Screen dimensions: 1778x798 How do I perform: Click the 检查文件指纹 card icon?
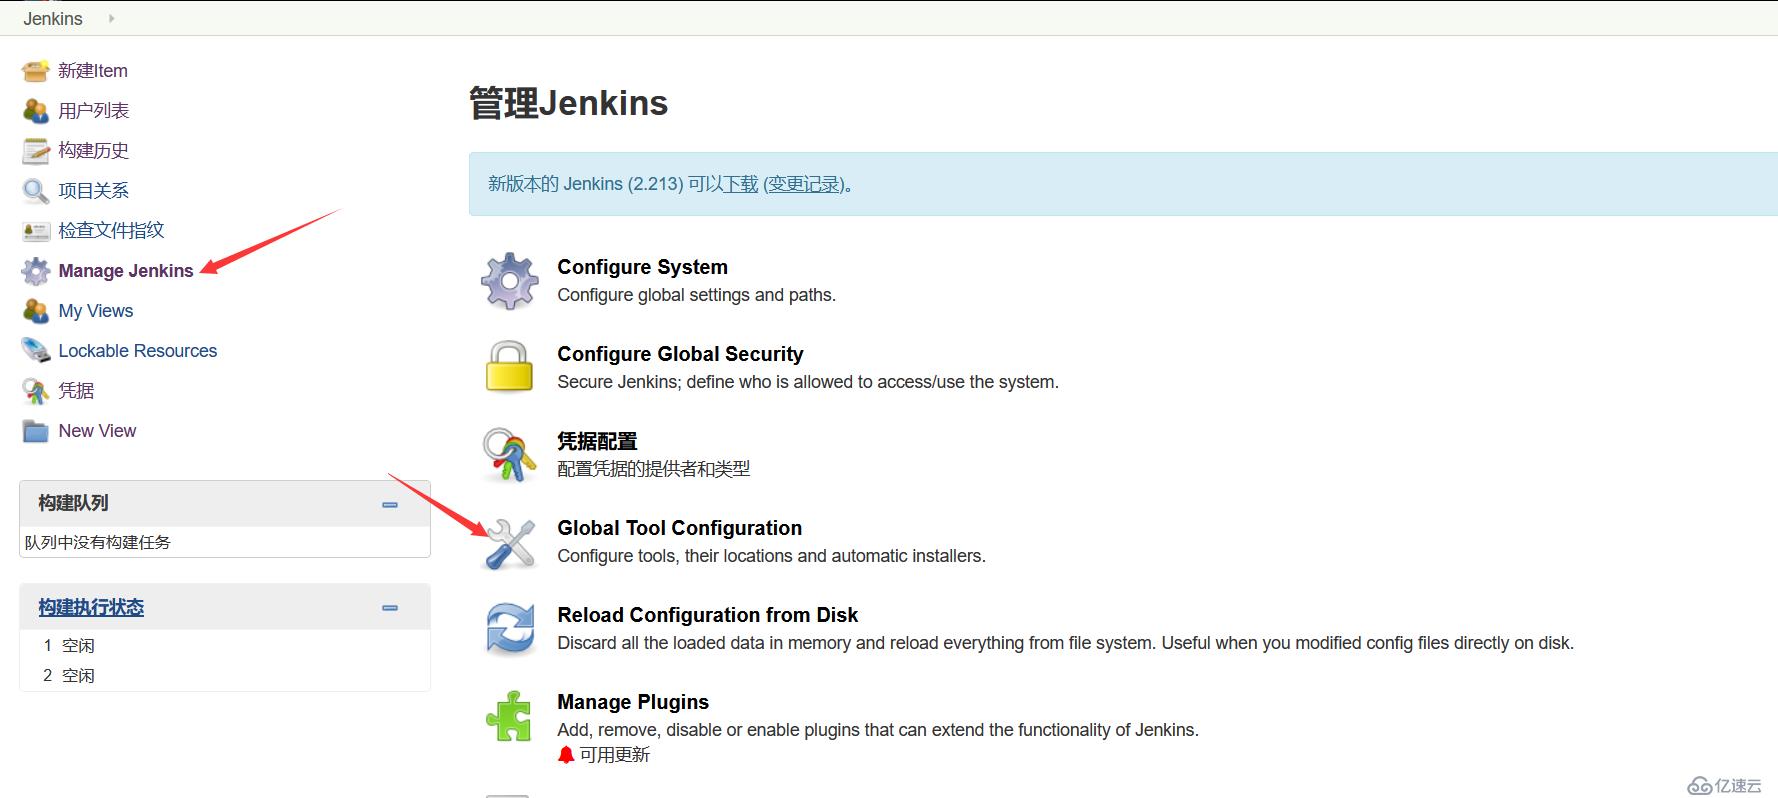(36, 231)
